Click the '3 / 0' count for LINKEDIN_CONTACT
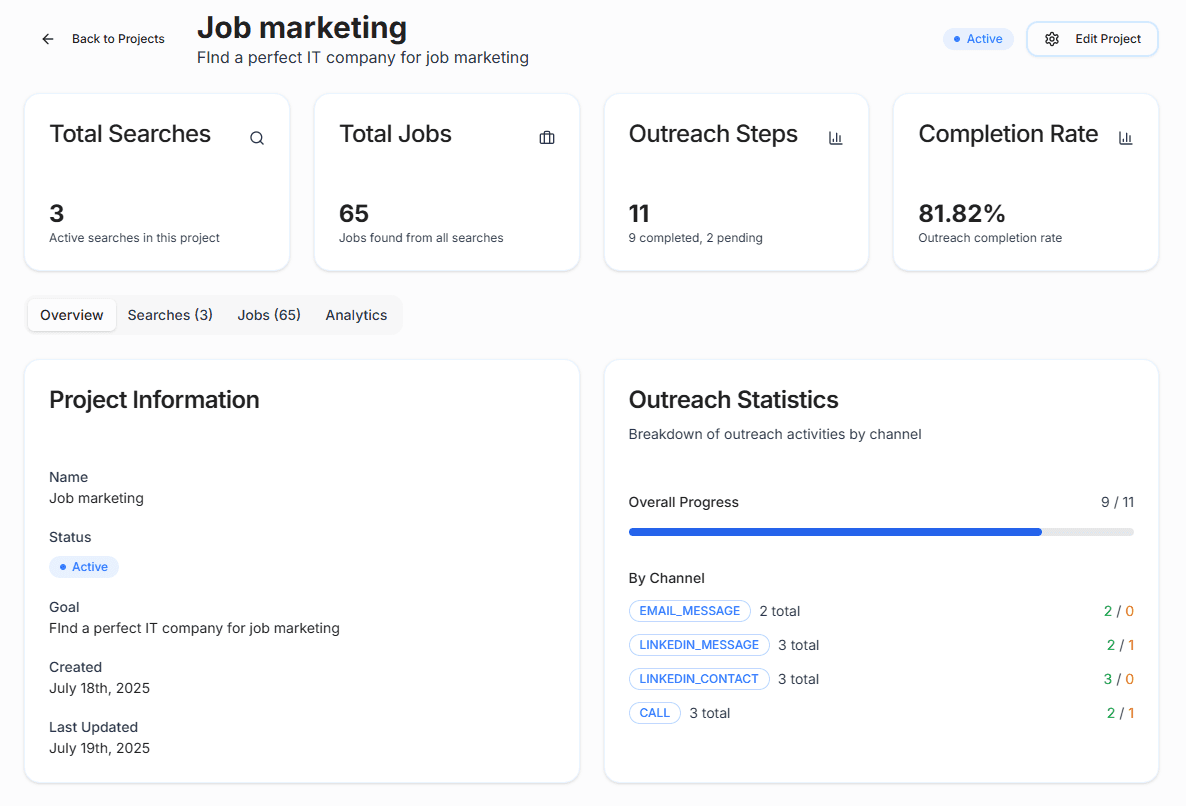This screenshot has width=1186, height=806. 1119,679
